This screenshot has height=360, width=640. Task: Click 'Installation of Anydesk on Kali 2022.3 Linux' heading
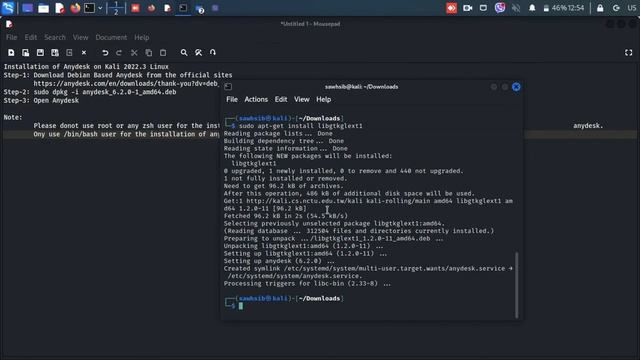(x=86, y=67)
